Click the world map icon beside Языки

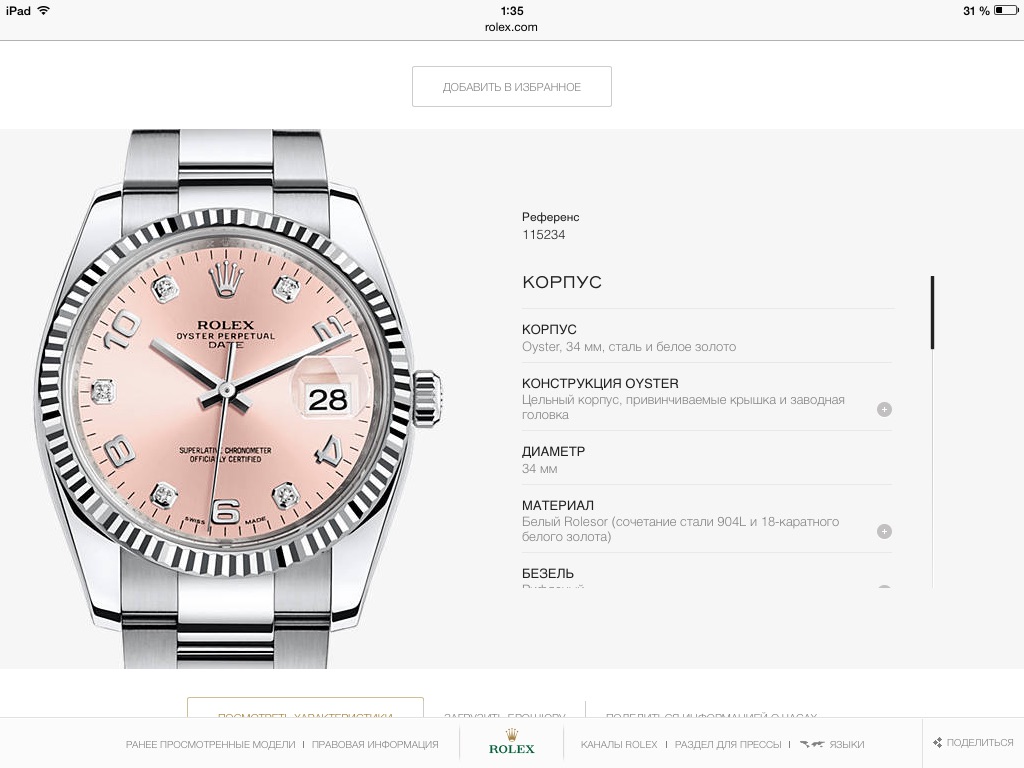[811, 744]
